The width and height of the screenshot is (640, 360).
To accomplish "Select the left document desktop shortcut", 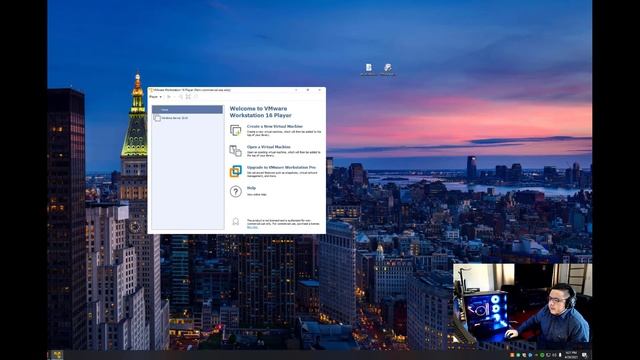I will pos(369,69).
